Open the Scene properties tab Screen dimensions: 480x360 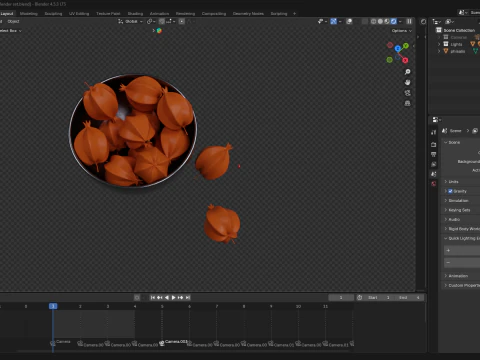point(433,174)
